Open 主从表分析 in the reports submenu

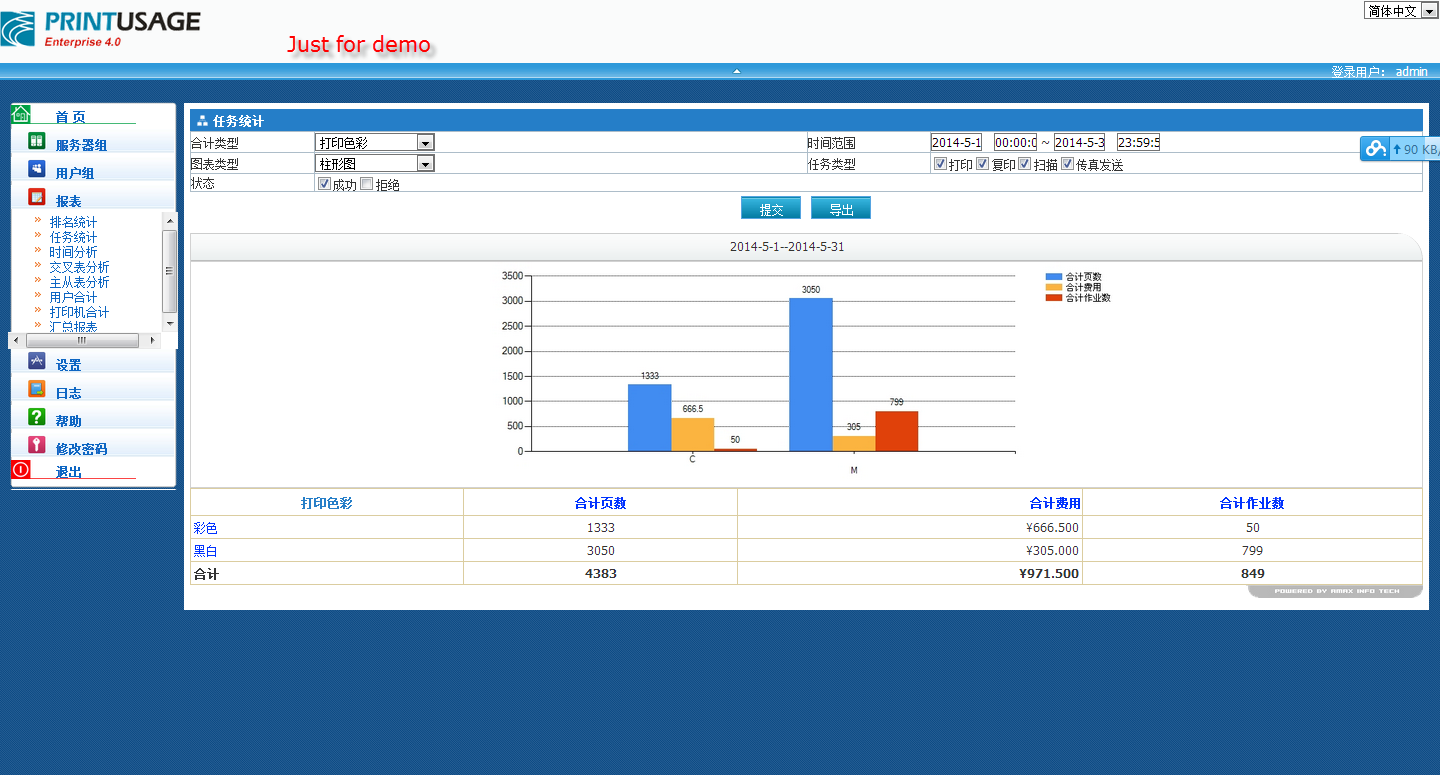coord(80,282)
